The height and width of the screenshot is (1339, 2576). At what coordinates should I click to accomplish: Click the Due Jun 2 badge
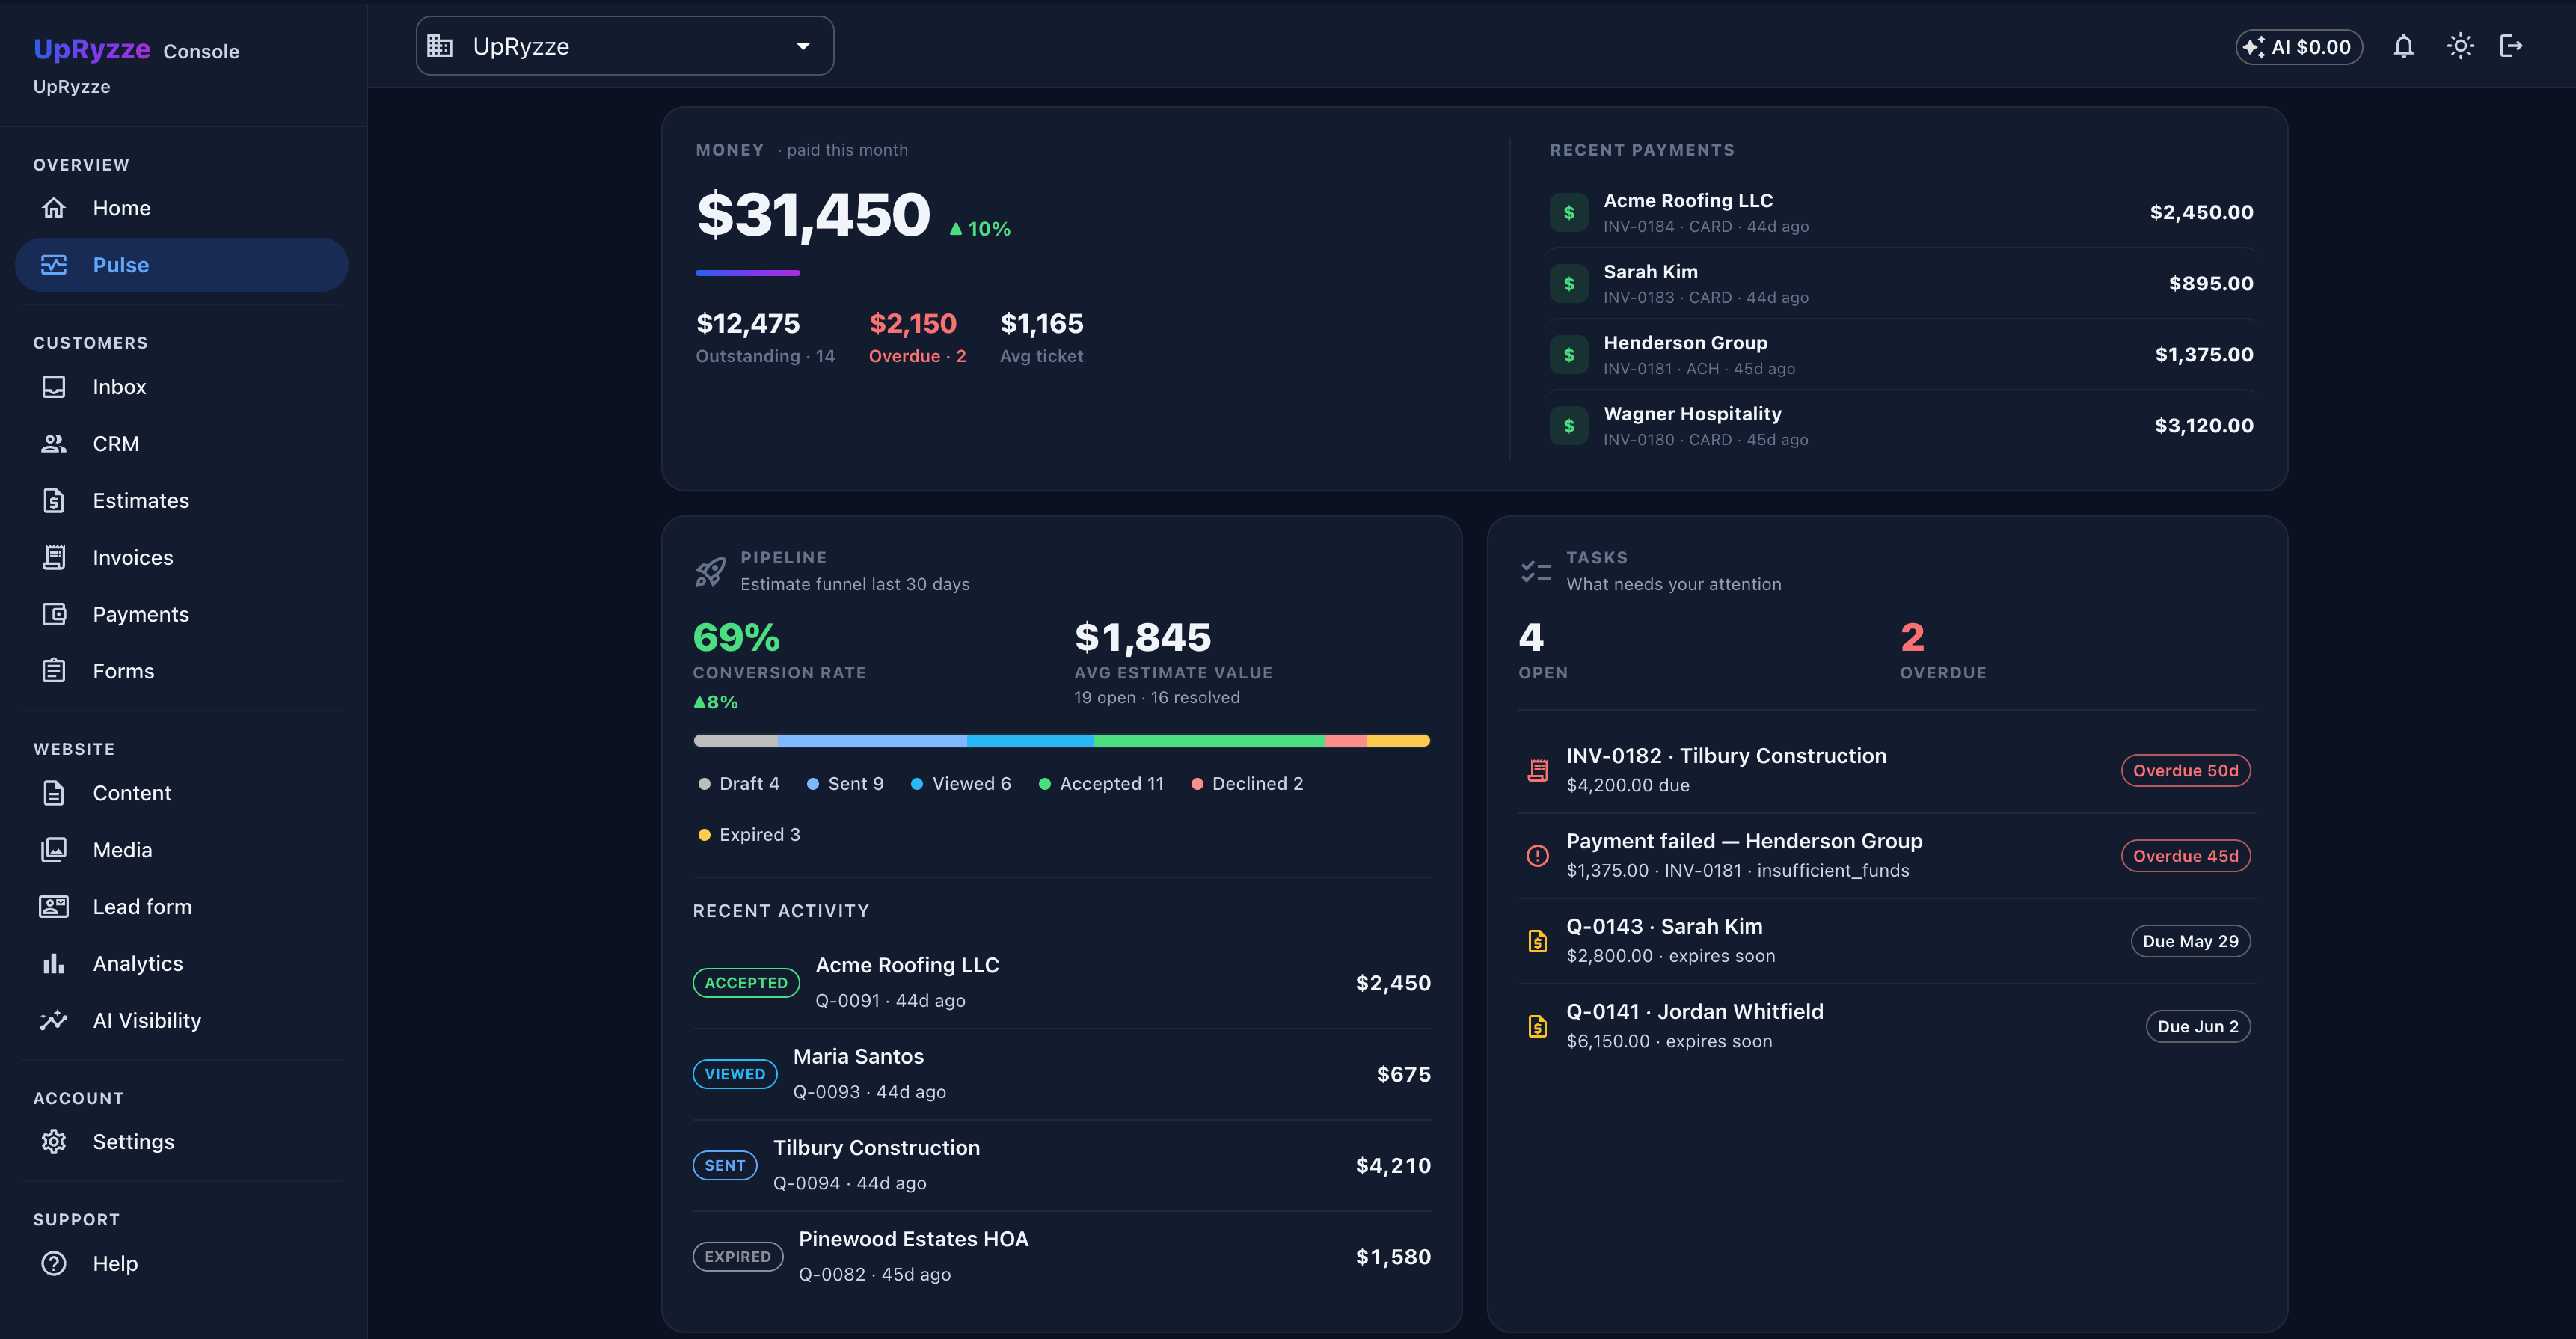coord(2198,1026)
